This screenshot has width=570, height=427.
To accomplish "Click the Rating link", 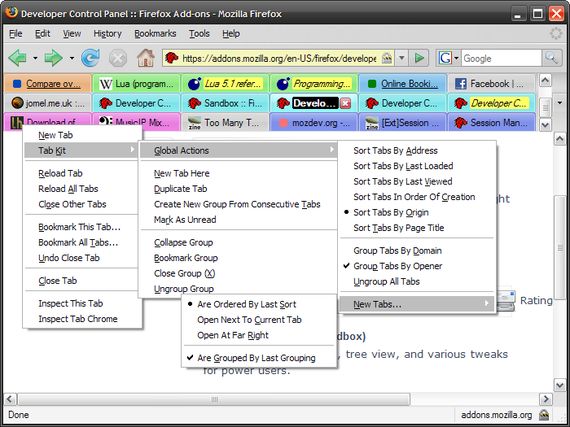I will (536, 301).
